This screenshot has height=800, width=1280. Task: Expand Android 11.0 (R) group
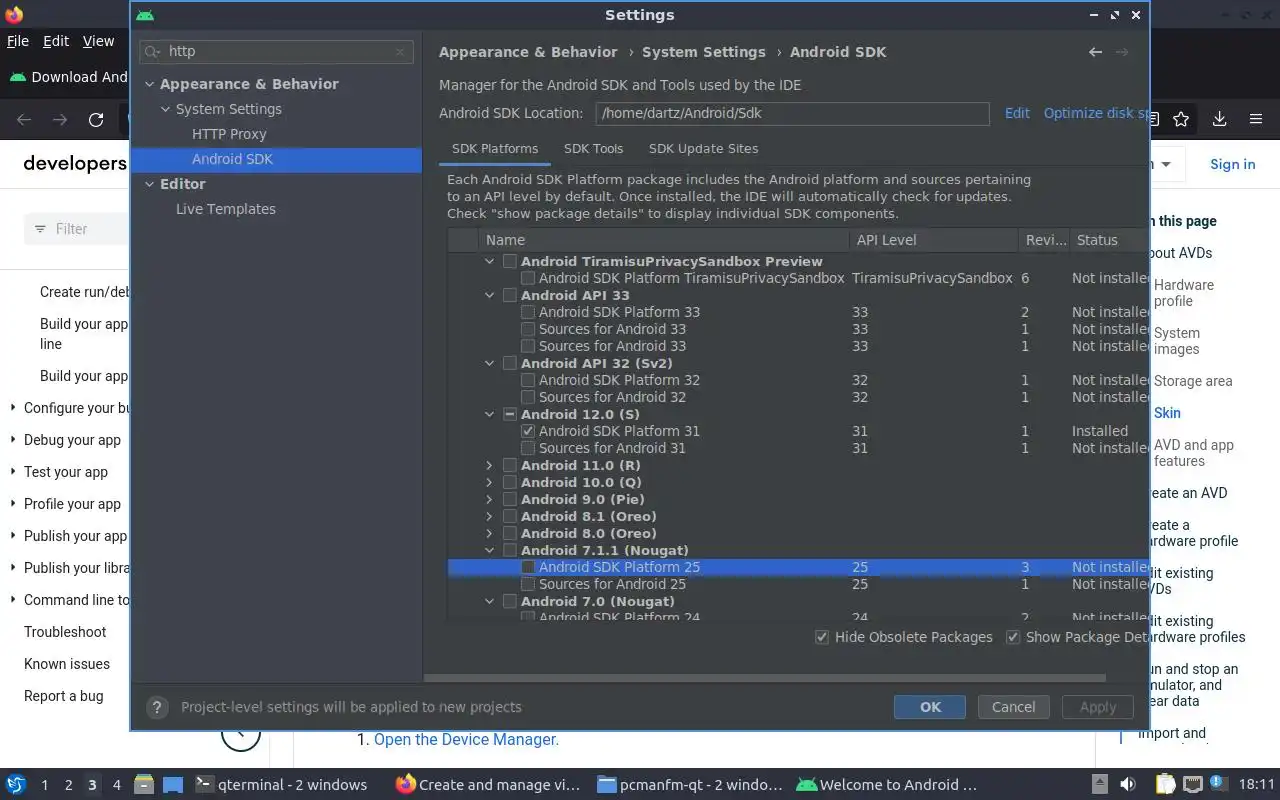coord(489,465)
